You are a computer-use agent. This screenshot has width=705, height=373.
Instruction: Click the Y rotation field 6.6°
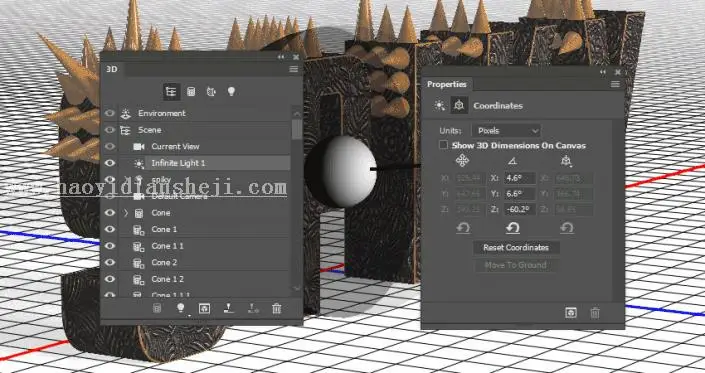[x=519, y=194]
